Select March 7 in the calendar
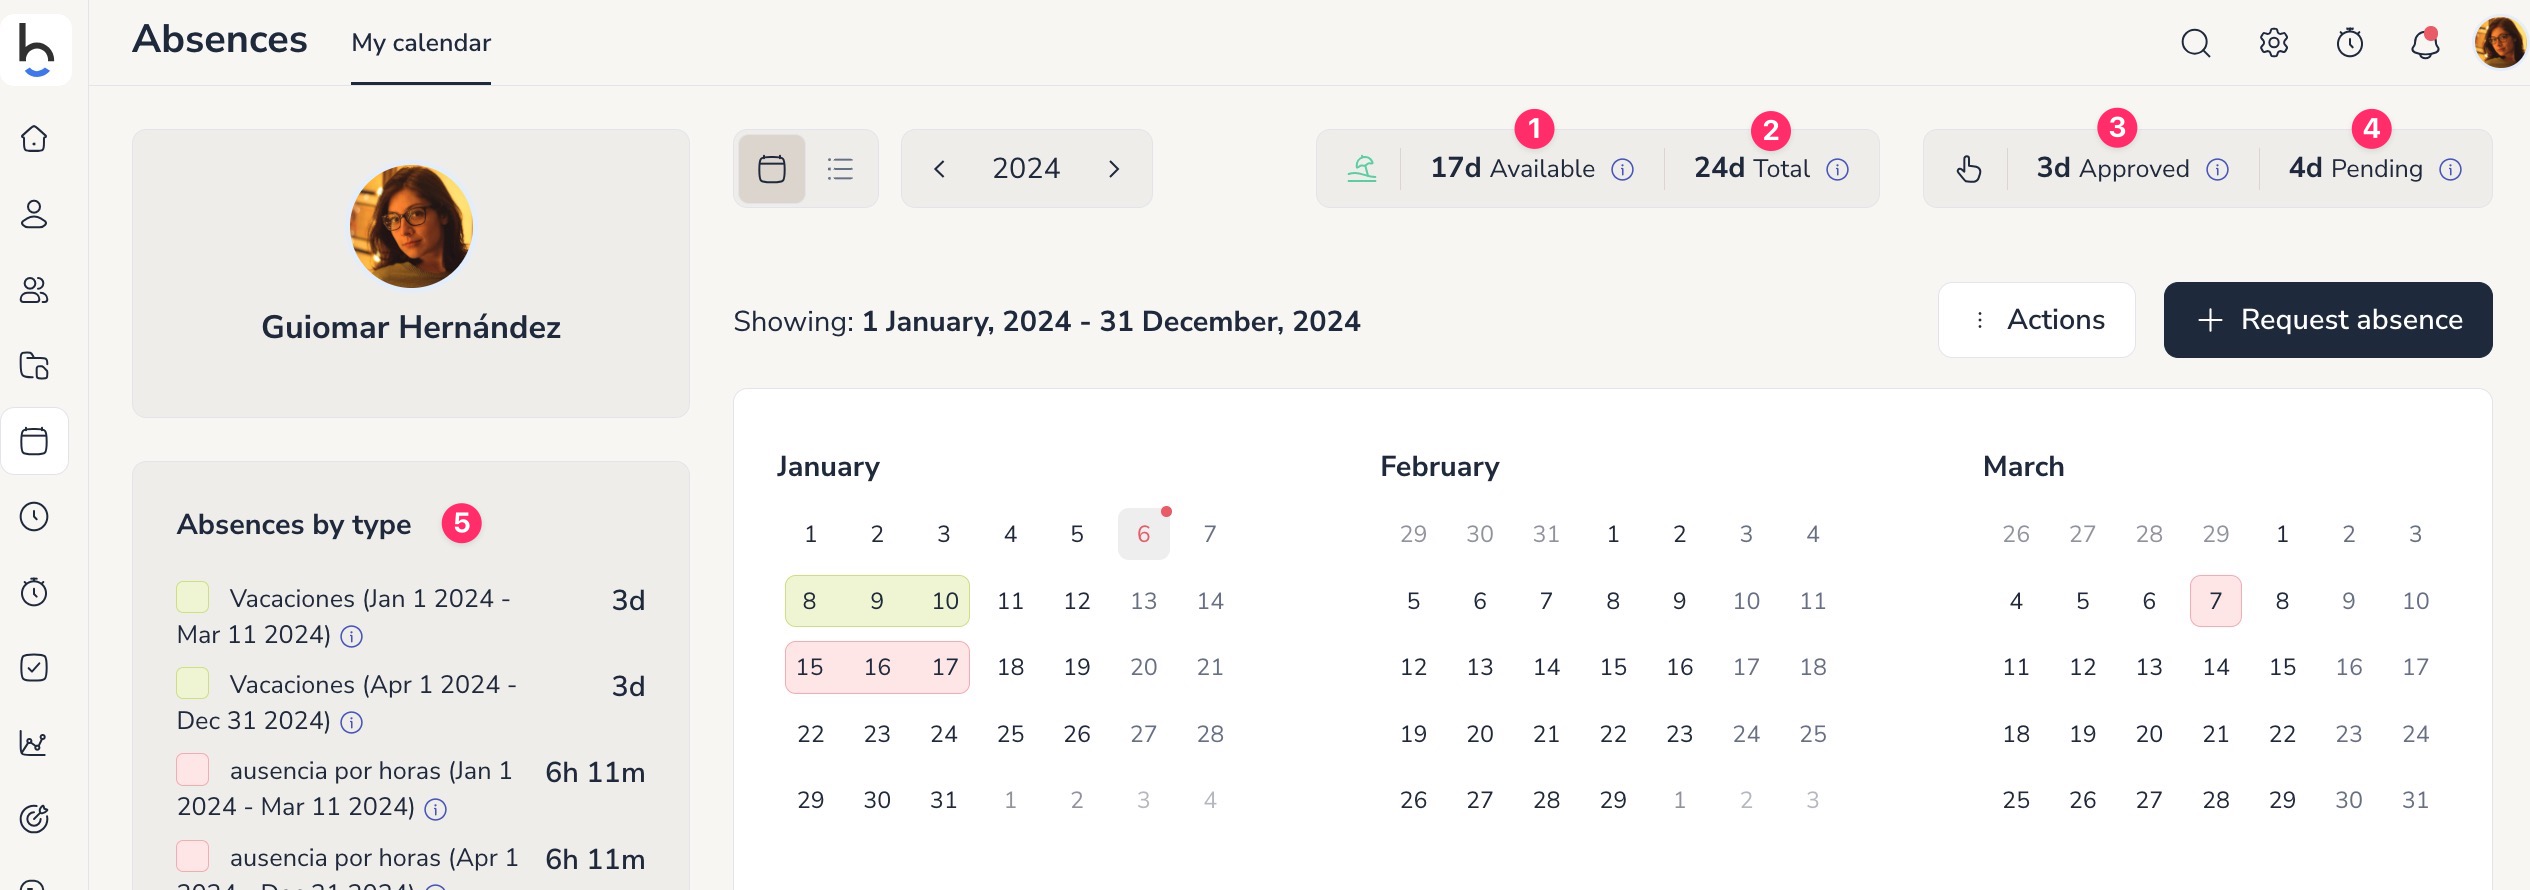The width and height of the screenshot is (2530, 890). point(2215,601)
